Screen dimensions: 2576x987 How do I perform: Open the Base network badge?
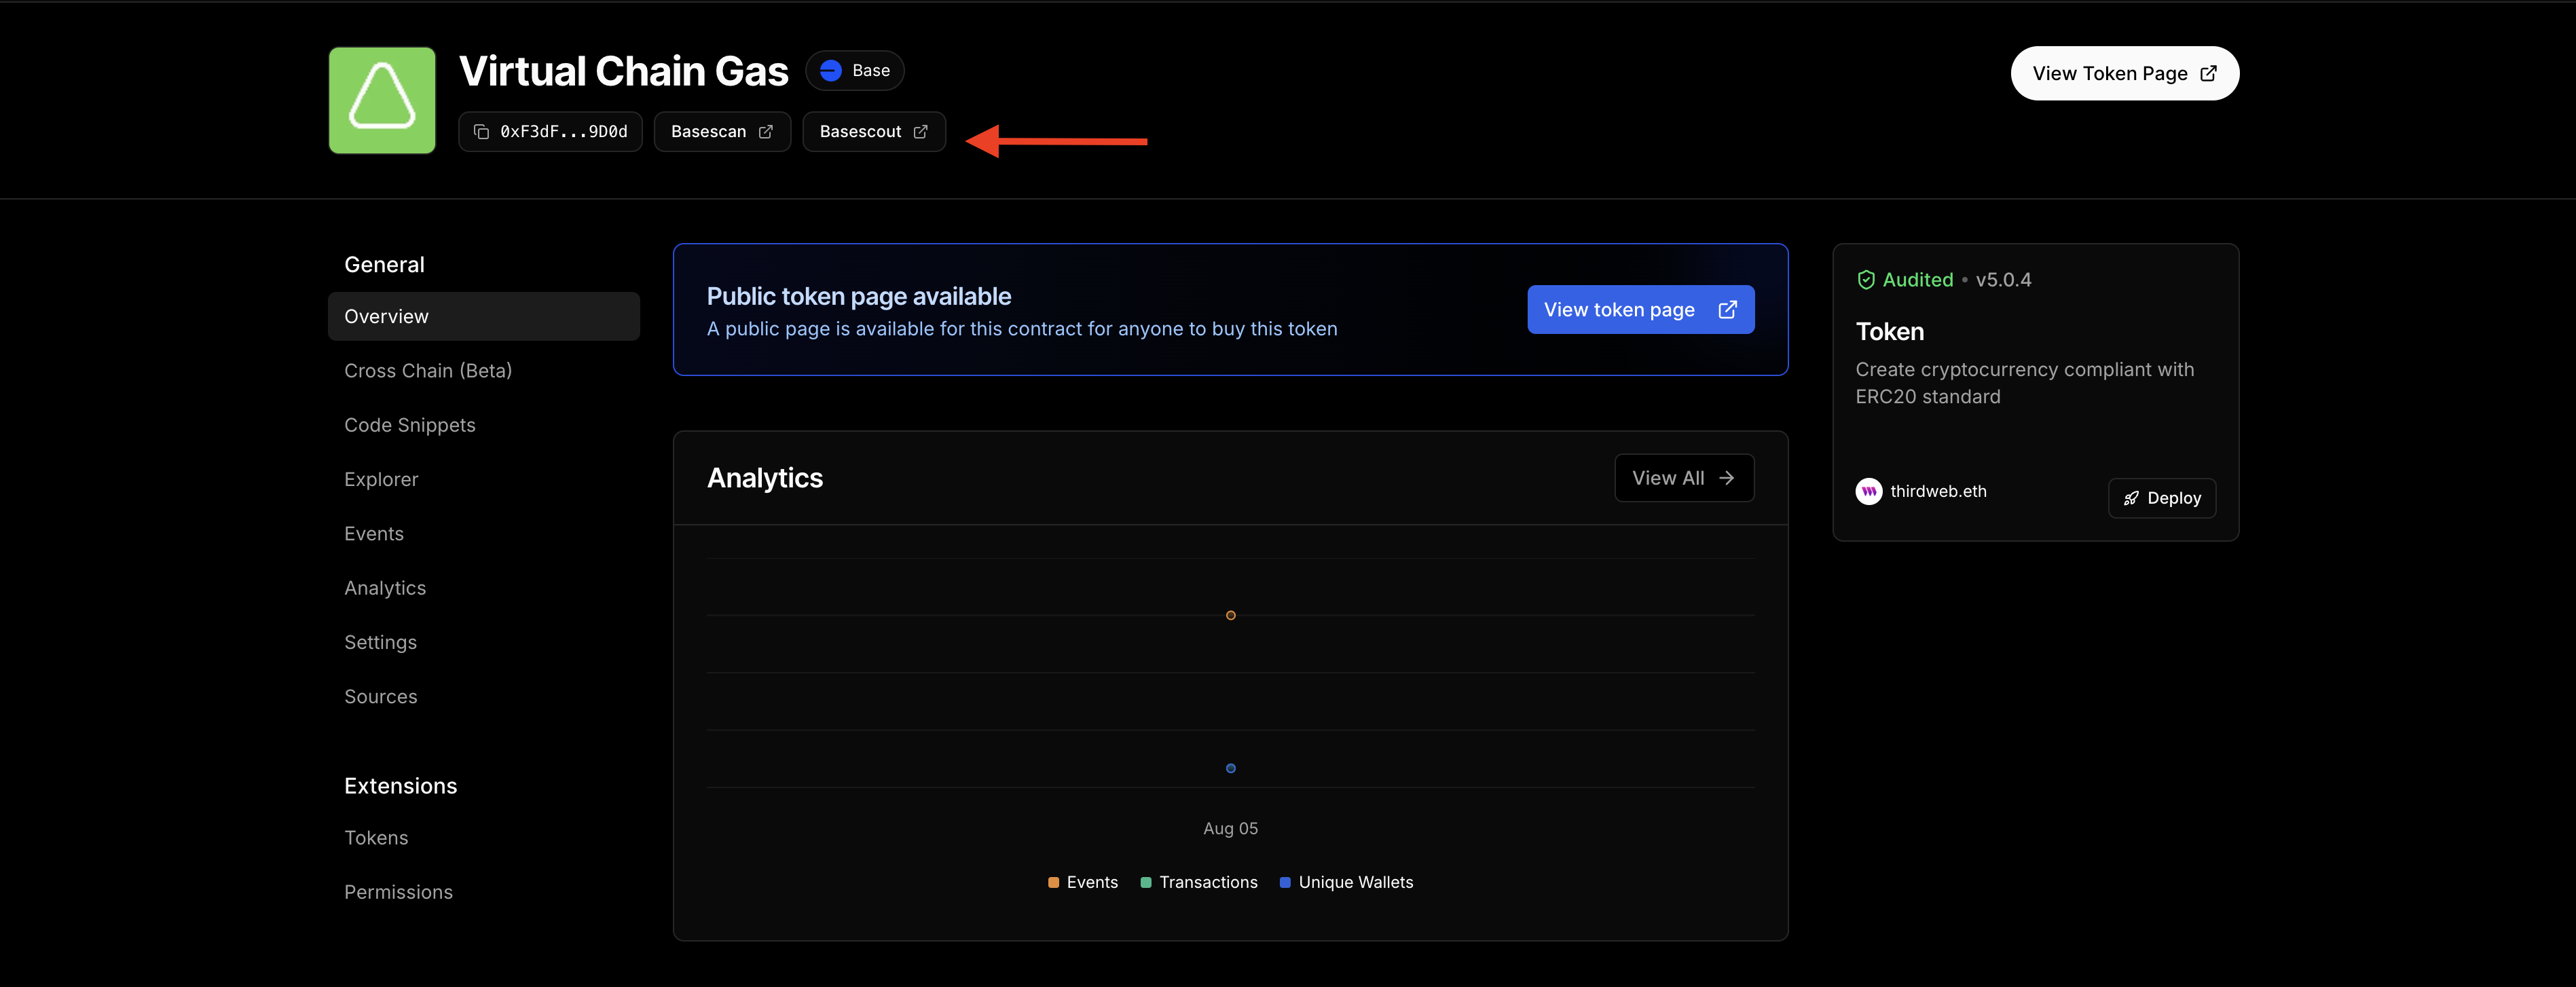coord(855,70)
